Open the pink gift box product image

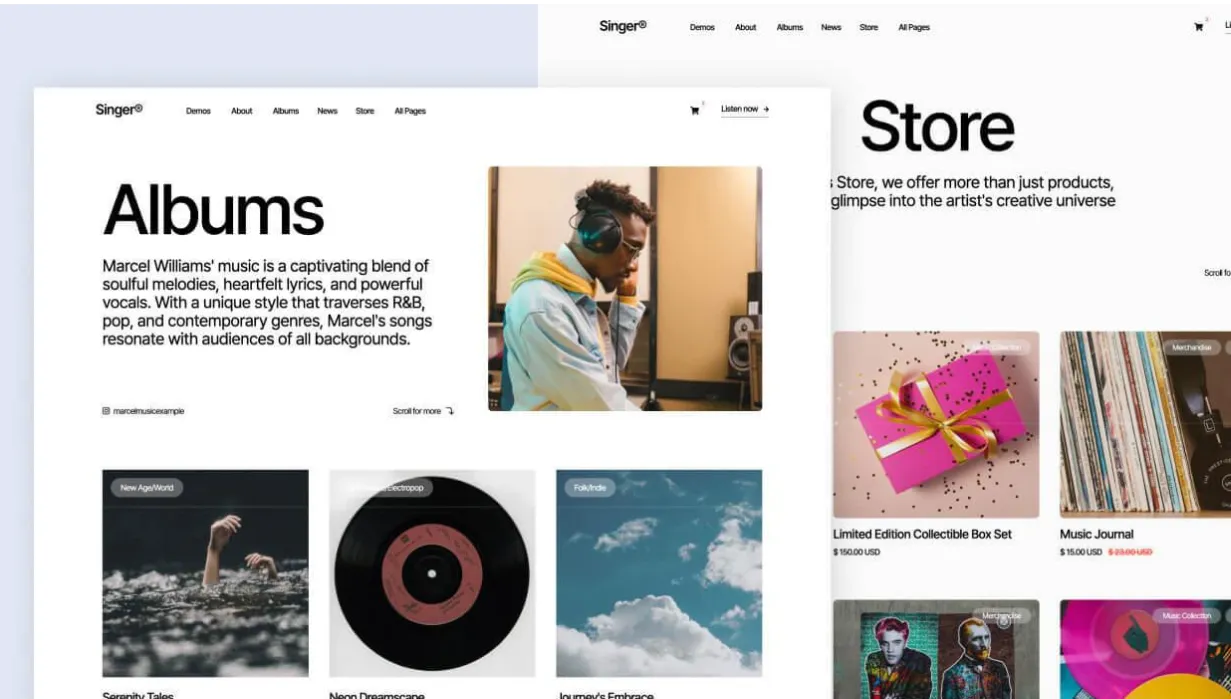tap(936, 425)
